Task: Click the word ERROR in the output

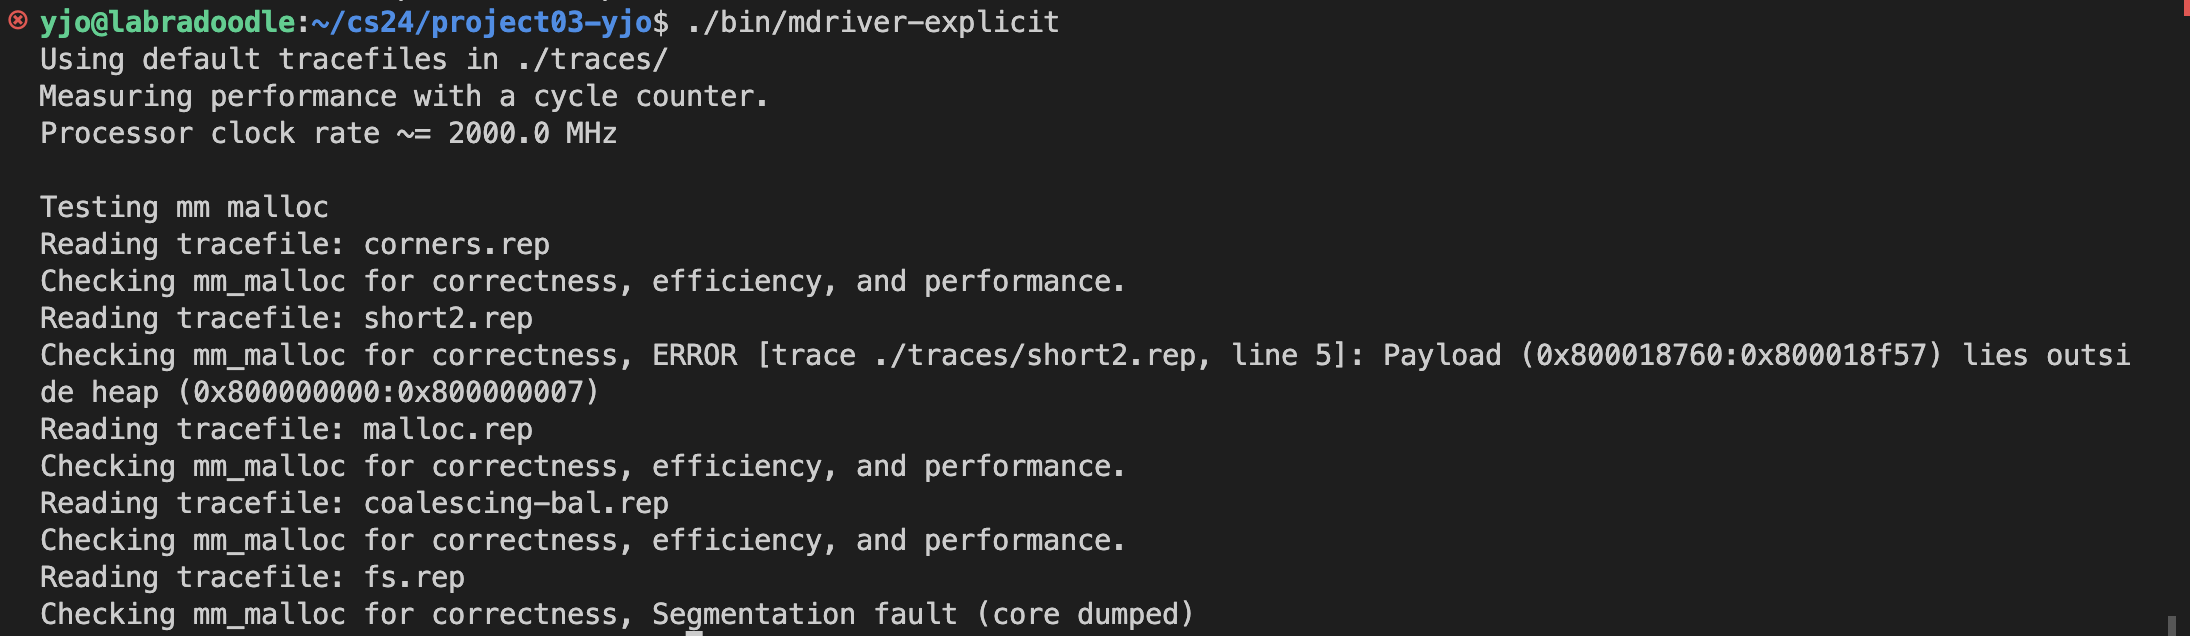Action: coord(694,355)
